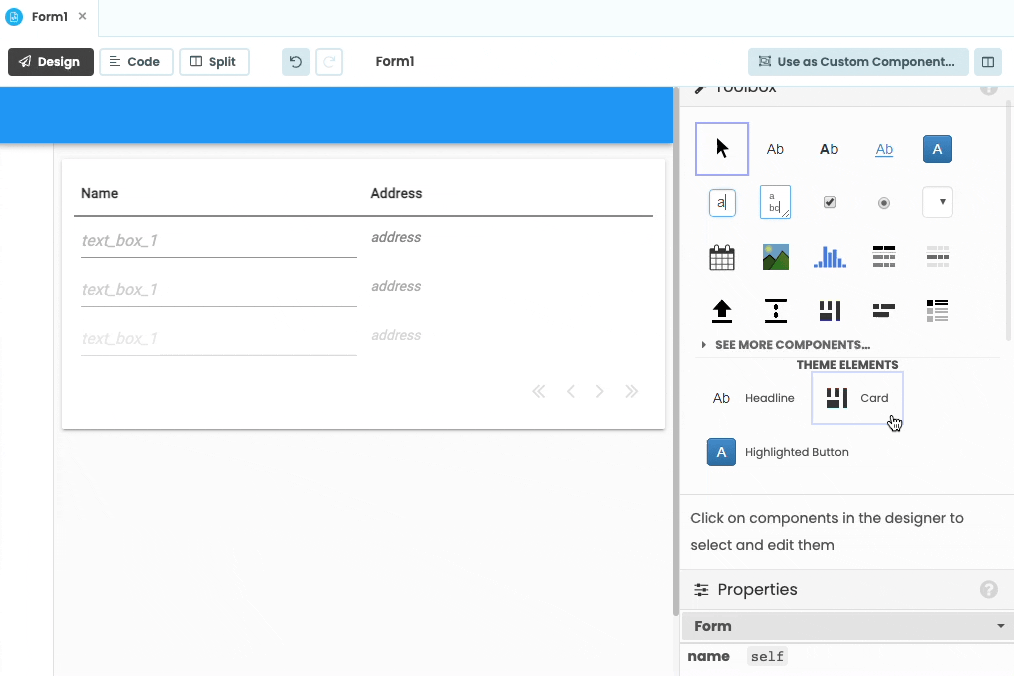Switch to Code view
Viewport: 1014px width, 676px height.
pos(136,61)
